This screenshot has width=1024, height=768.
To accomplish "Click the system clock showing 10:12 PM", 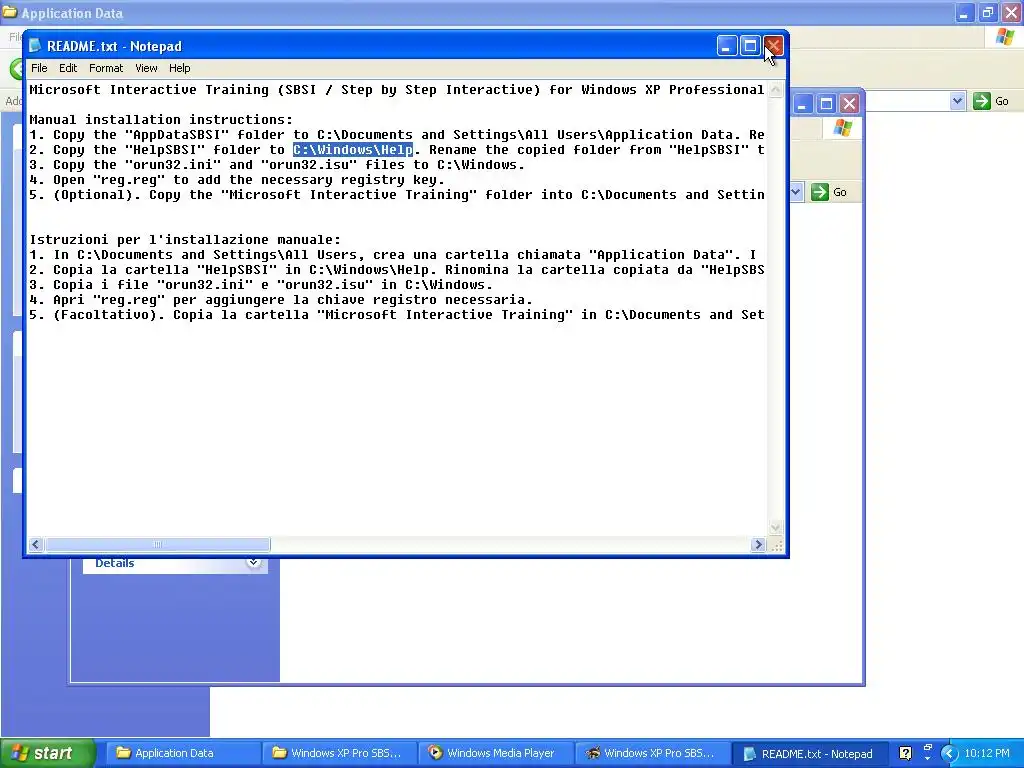I will tap(987, 754).
